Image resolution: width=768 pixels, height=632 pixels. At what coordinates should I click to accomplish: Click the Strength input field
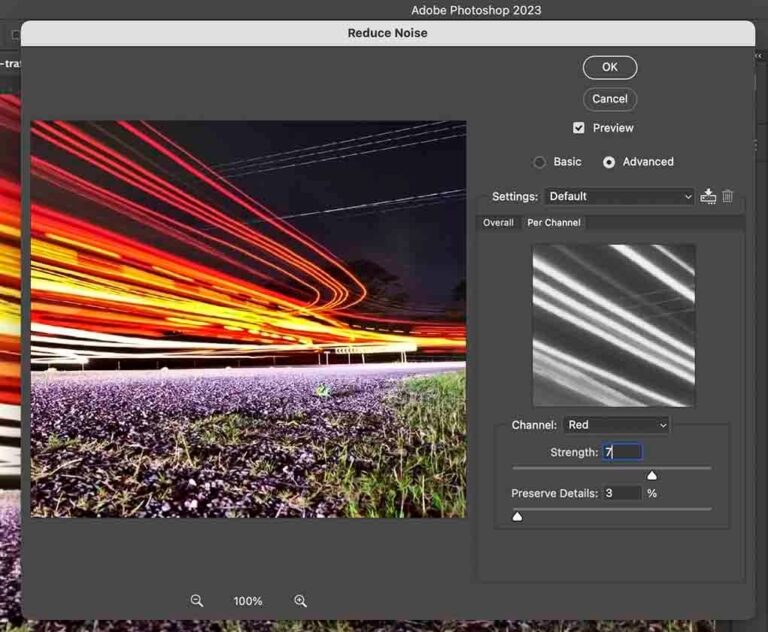click(x=622, y=452)
